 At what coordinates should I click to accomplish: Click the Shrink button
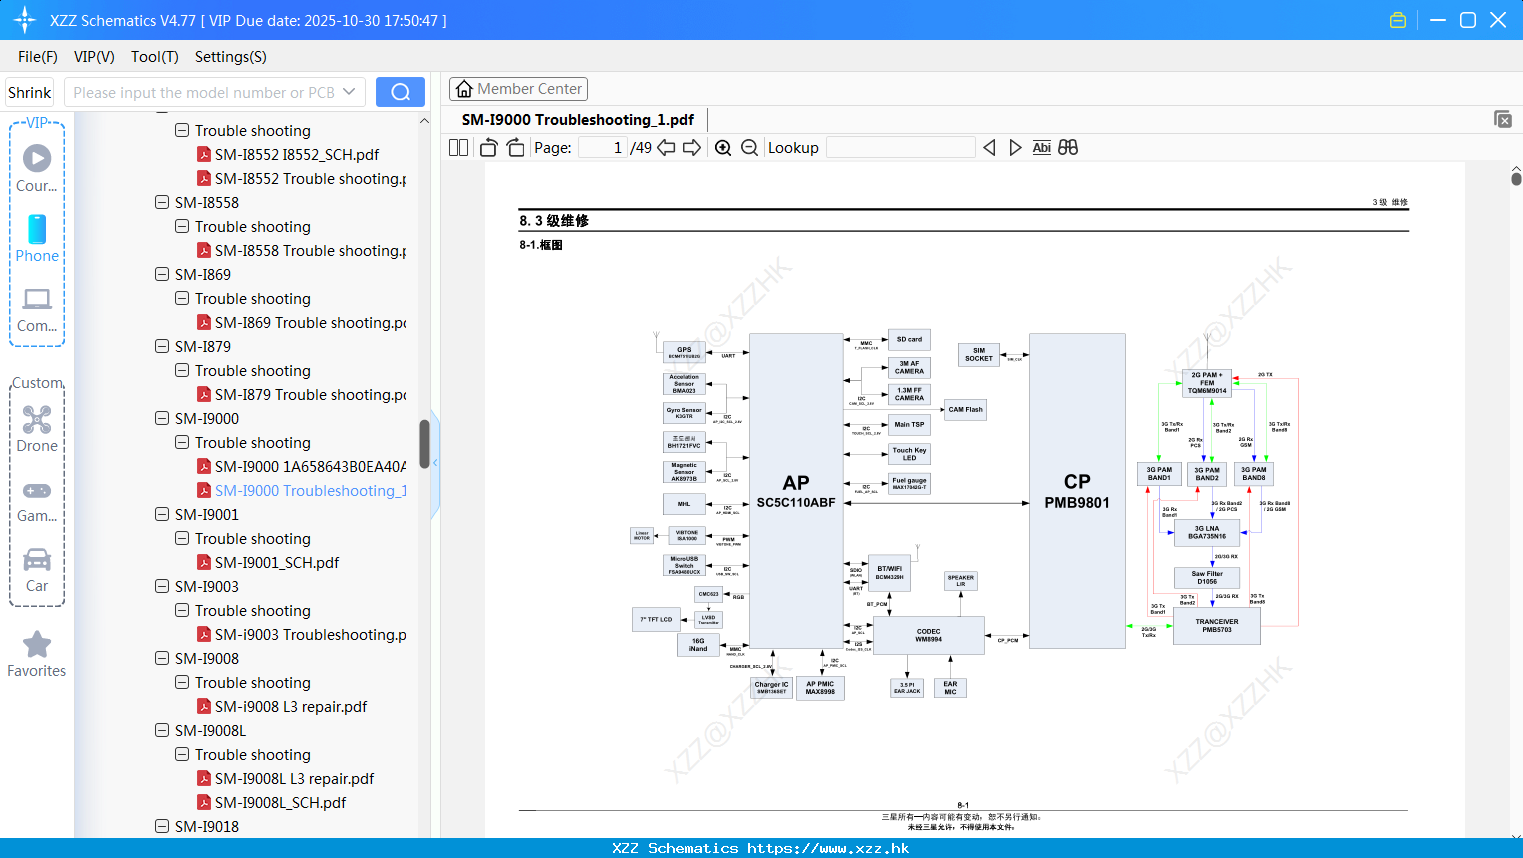point(30,92)
